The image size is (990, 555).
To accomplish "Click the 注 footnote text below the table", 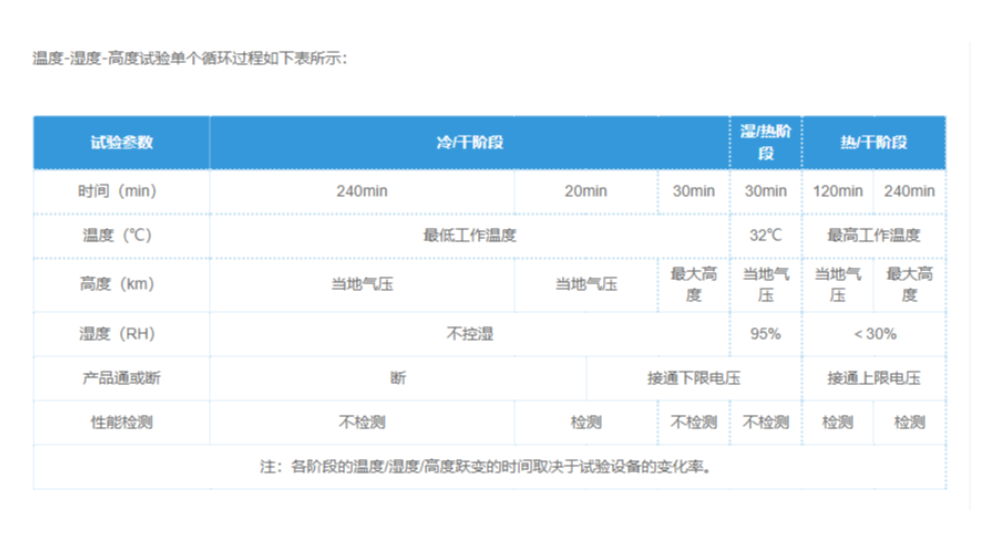I will coord(487,466).
